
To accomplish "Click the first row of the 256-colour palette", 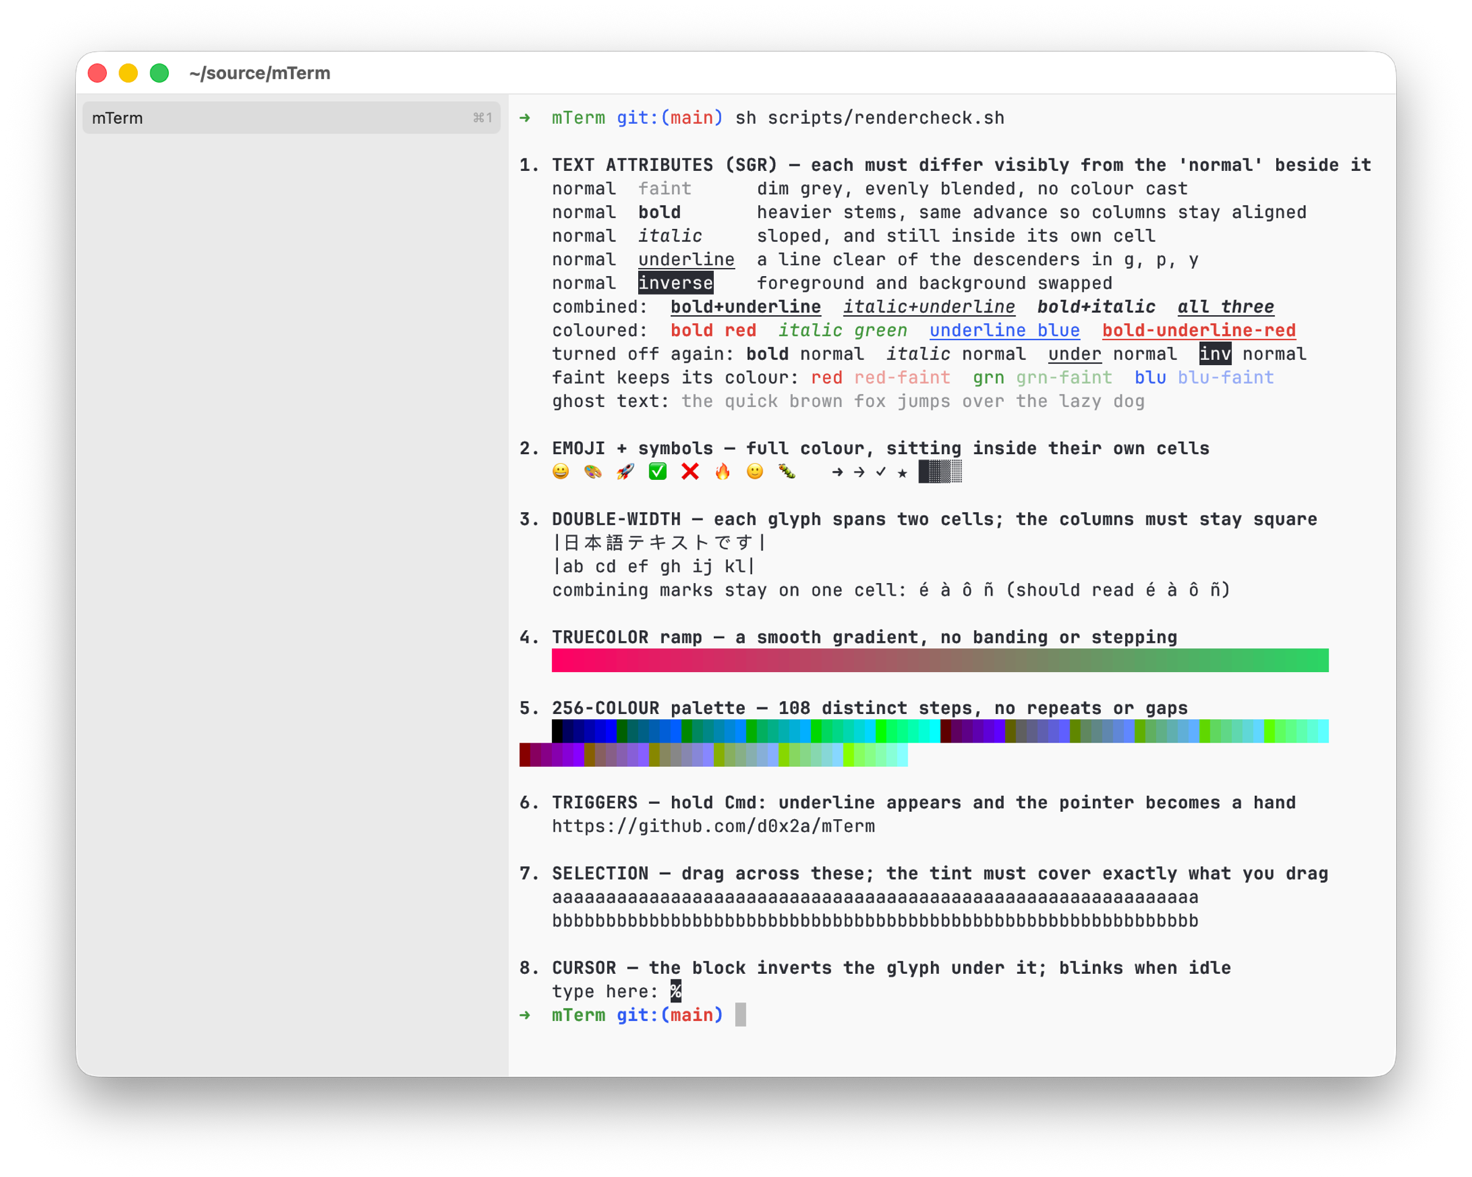I will point(940,731).
